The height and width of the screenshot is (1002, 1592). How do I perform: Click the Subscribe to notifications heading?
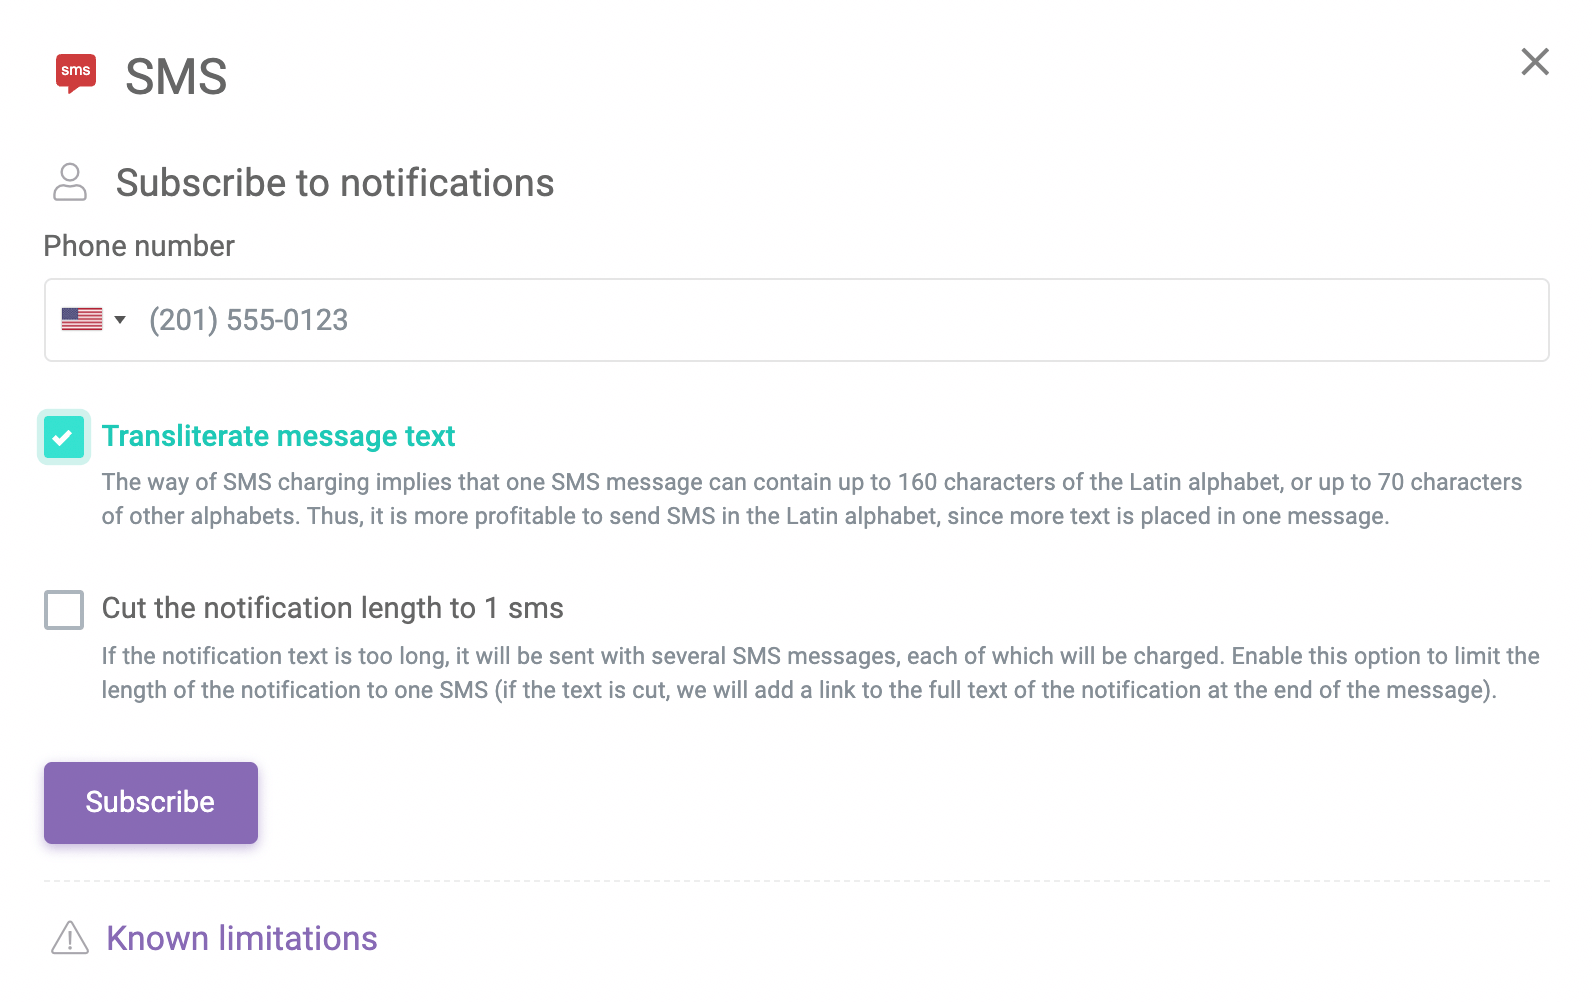(335, 183)
